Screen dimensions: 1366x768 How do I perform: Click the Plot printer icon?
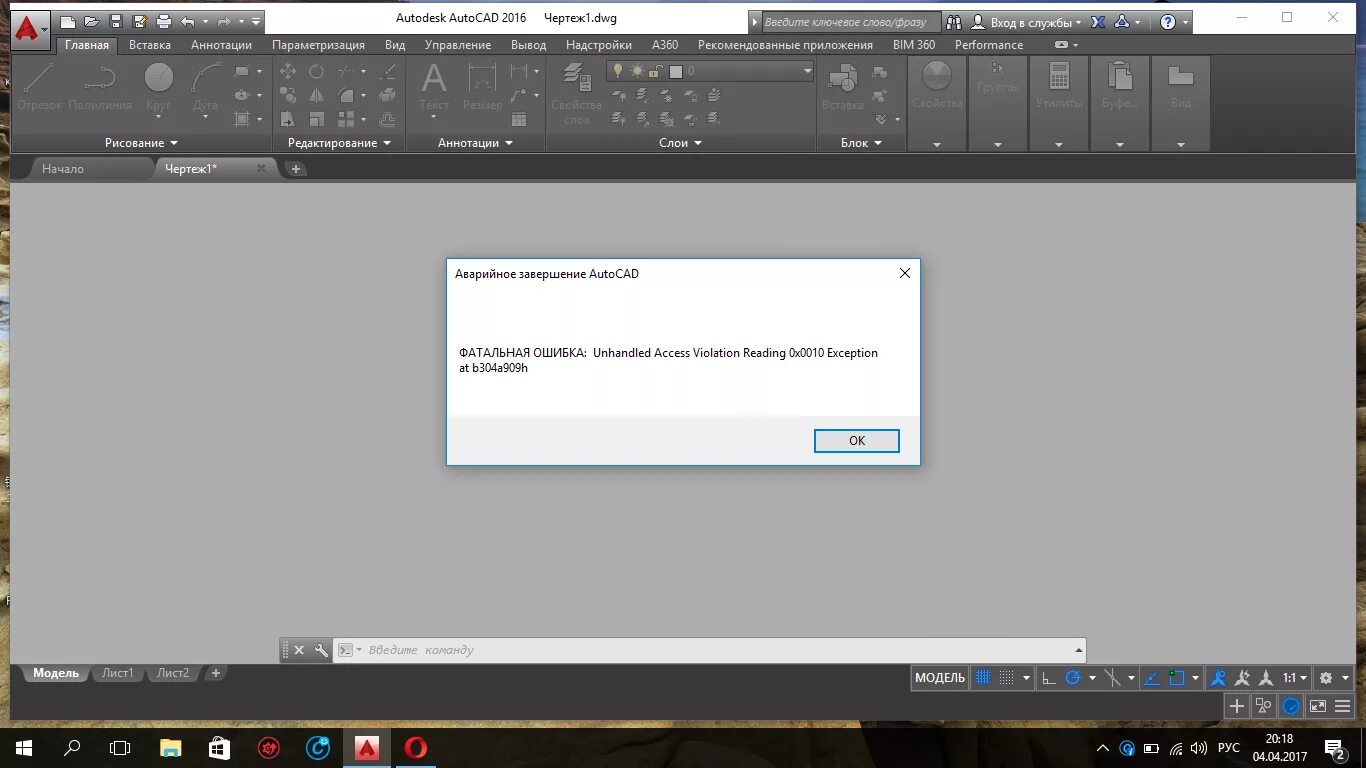click(164, 22)
